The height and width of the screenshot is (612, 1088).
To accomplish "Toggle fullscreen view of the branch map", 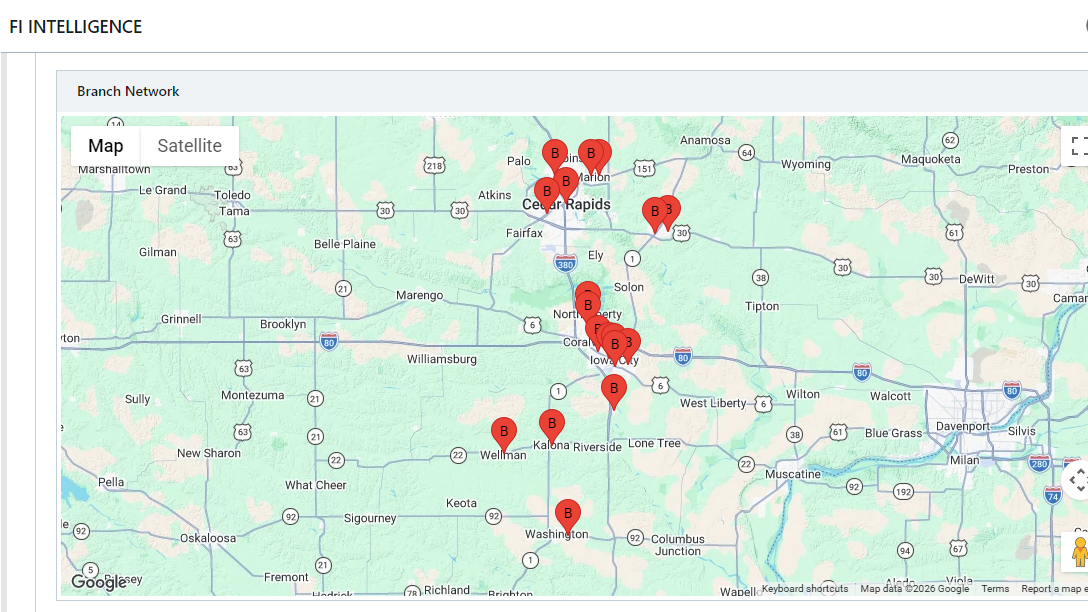I will [1077, 146].
